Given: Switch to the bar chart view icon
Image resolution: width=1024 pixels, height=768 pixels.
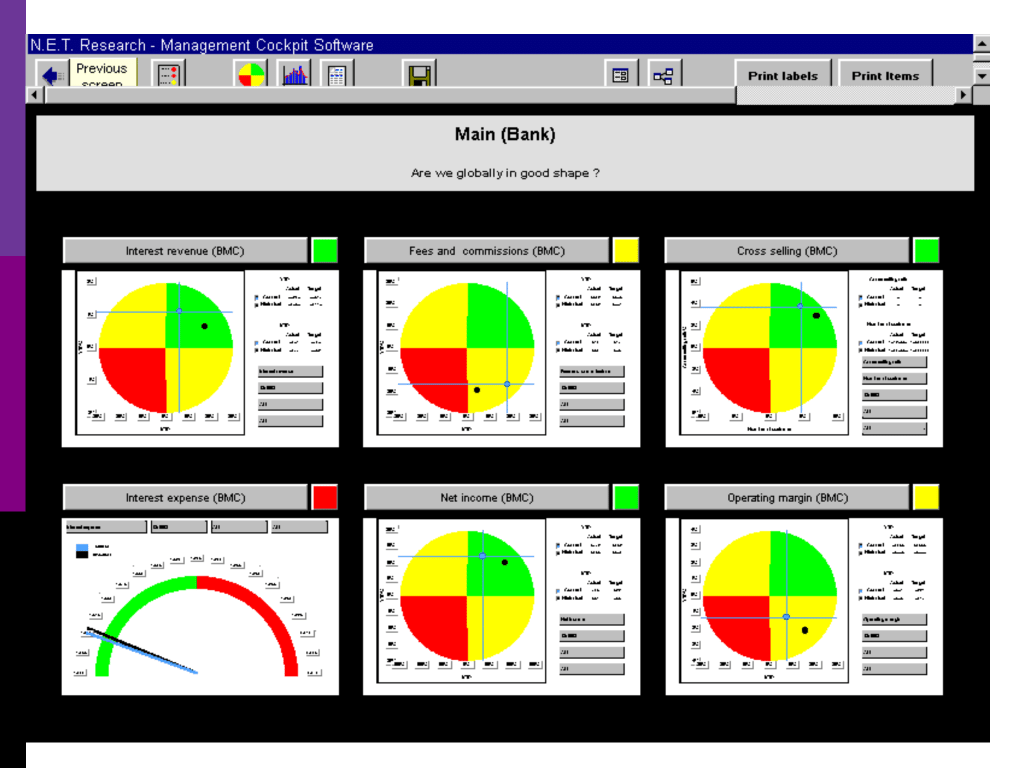Looking at the screenshot, I should click(296, 75).
